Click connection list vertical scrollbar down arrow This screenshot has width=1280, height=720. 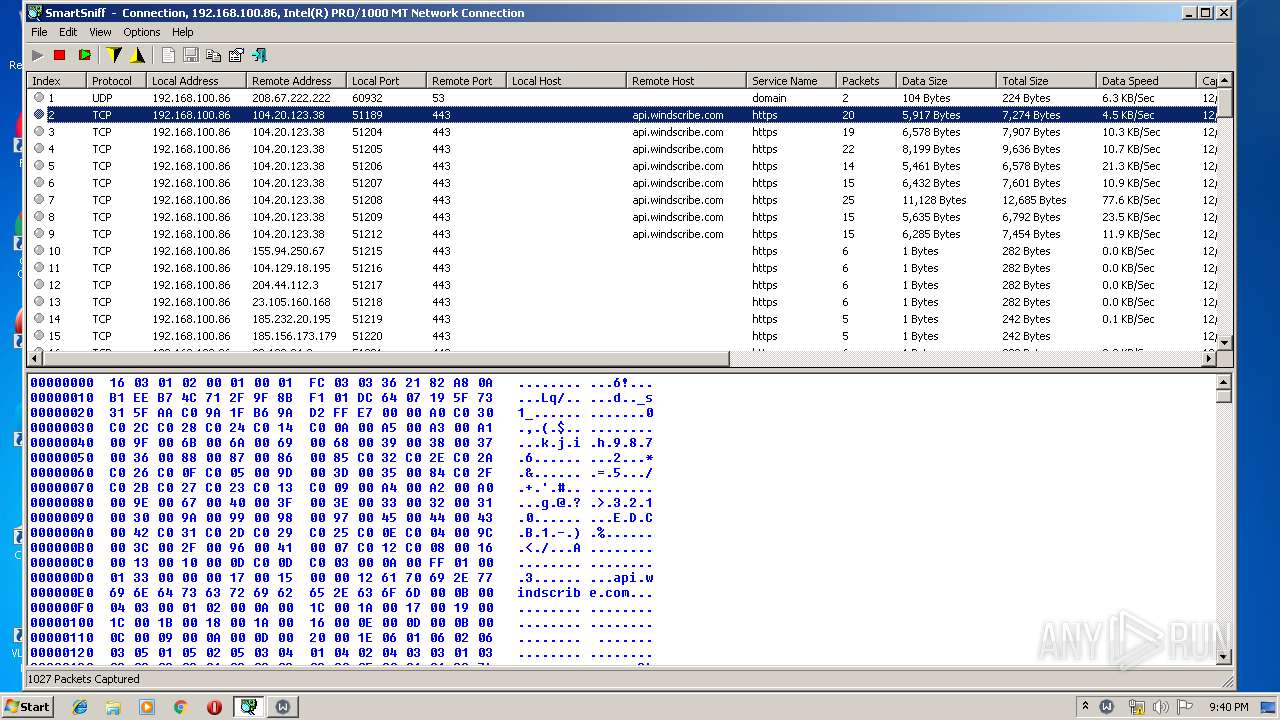coord(1225,342)
